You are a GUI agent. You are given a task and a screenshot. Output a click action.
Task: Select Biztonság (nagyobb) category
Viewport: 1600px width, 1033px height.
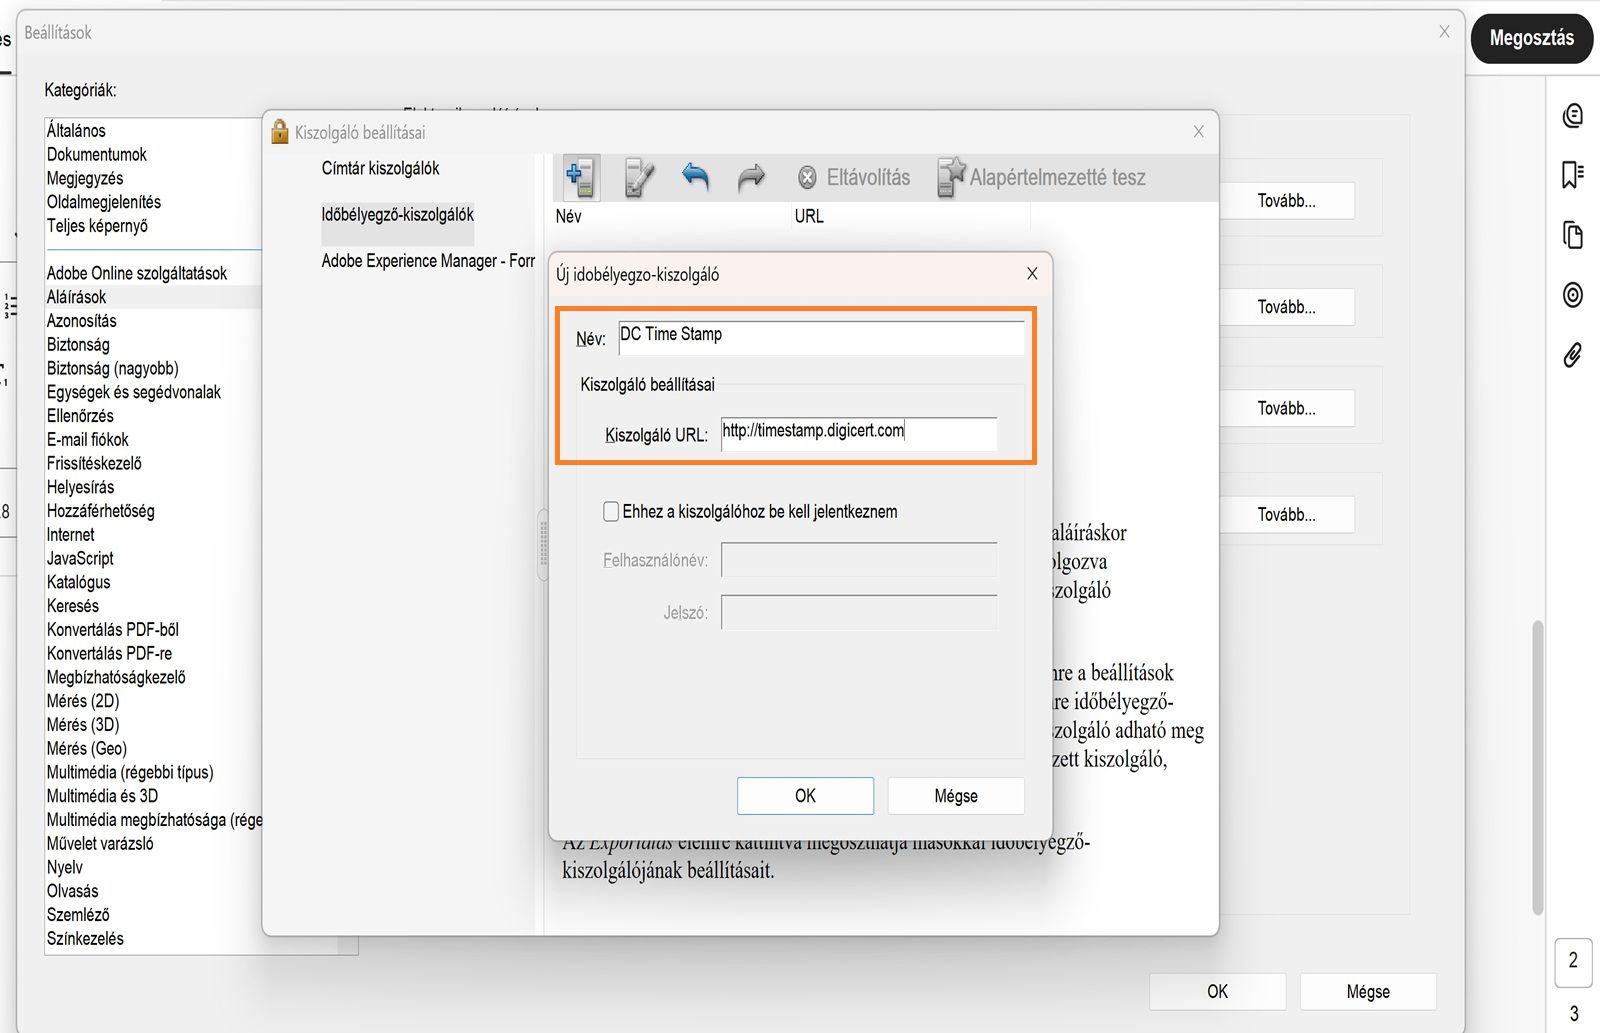point(113,368)
